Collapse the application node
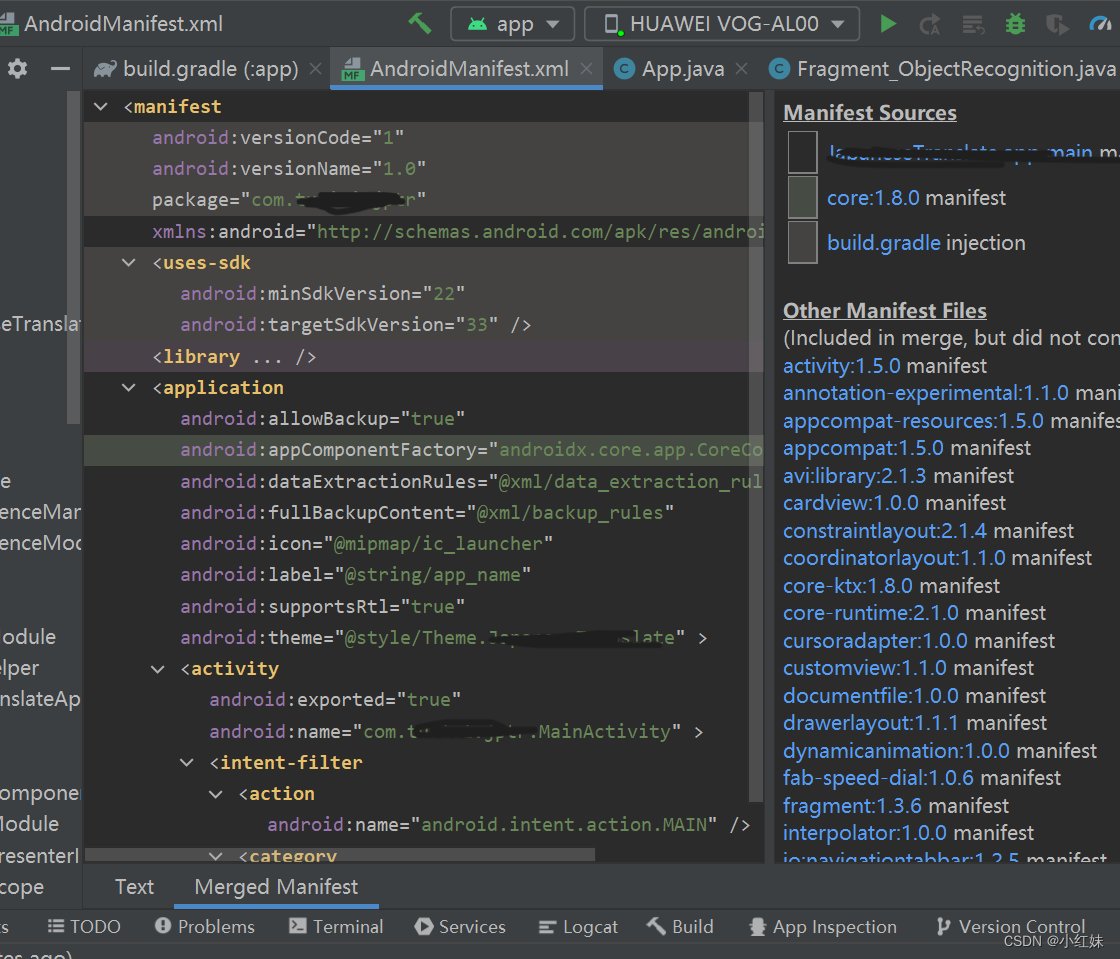The image size is (1120, 959). click(x=129, y=388)
